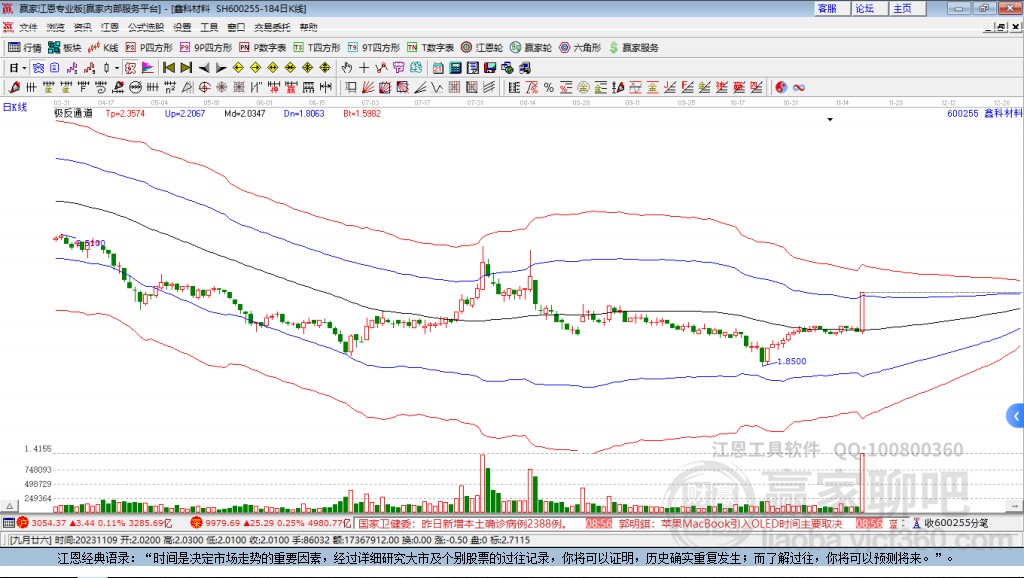Toggle the highlighted blue pattern button

click(38, 68)
